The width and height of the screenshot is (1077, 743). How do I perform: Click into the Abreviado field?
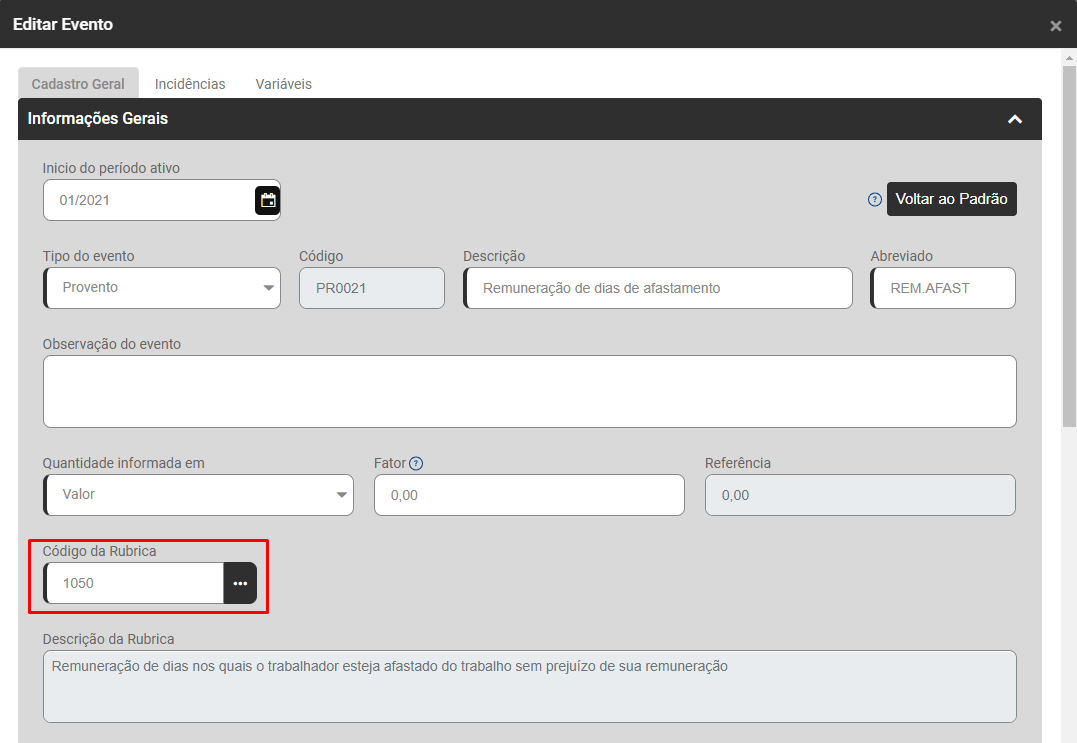point(943,288)
